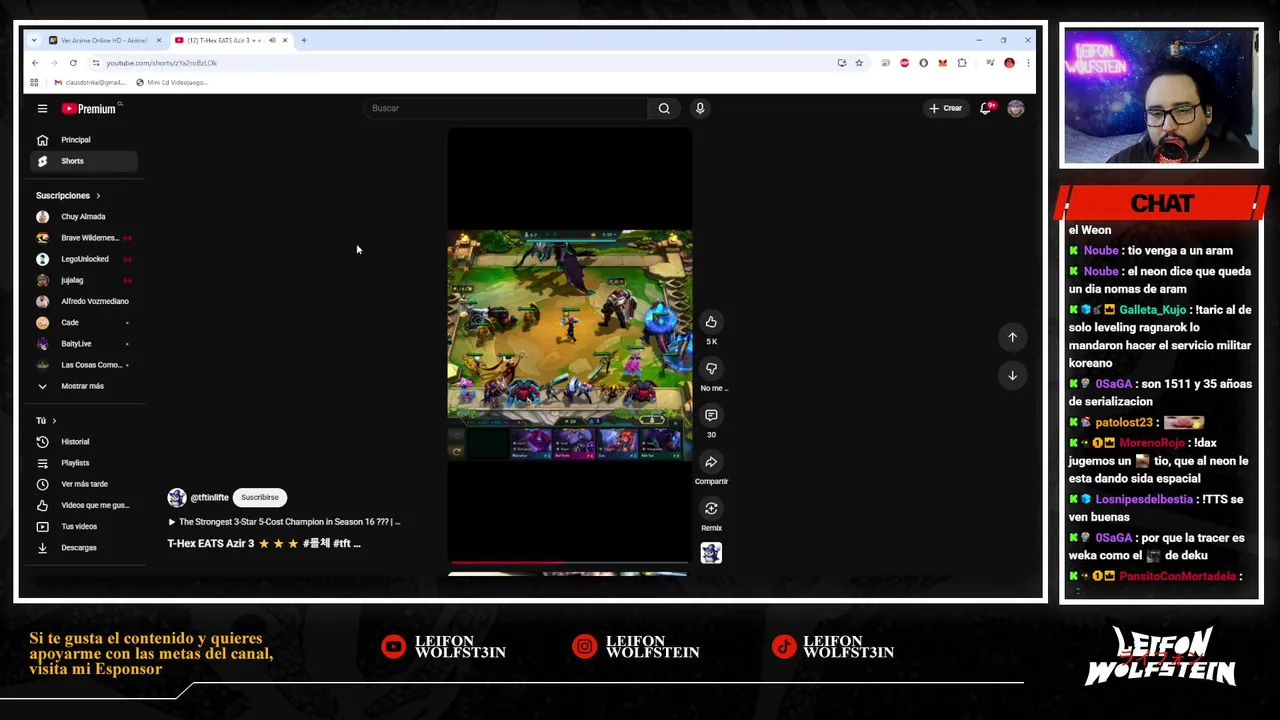Go back with the browser back arrow
The width and height of the screenshot is (1280, 720).
[35, 63]
